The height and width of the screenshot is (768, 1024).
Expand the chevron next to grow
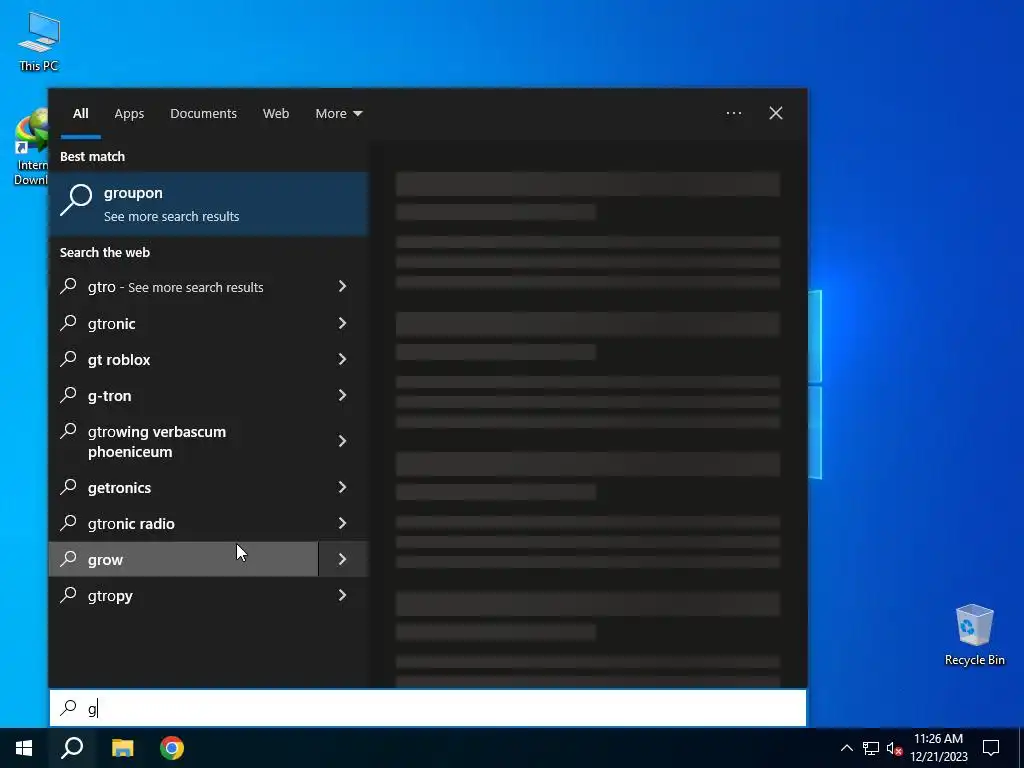click(x=343, y=559)
